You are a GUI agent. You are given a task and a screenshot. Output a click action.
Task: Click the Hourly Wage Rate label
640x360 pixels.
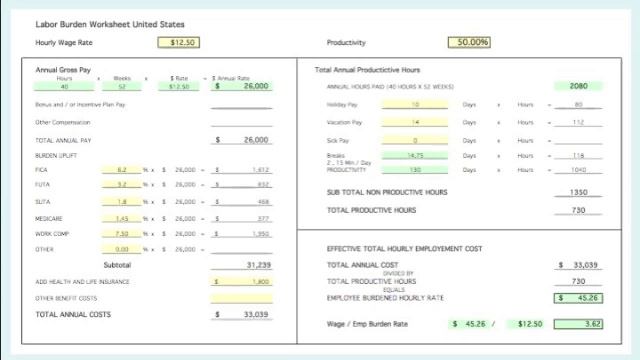pyautogui.click(x=64, y=42)
